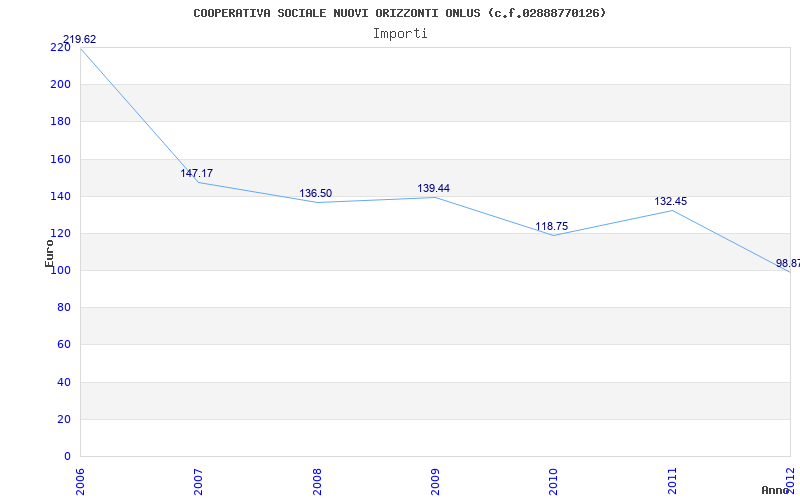The width and height of the screenshot is (800, 500).
Task: Click the 2012 year axis label
Action: click(790, 479)
